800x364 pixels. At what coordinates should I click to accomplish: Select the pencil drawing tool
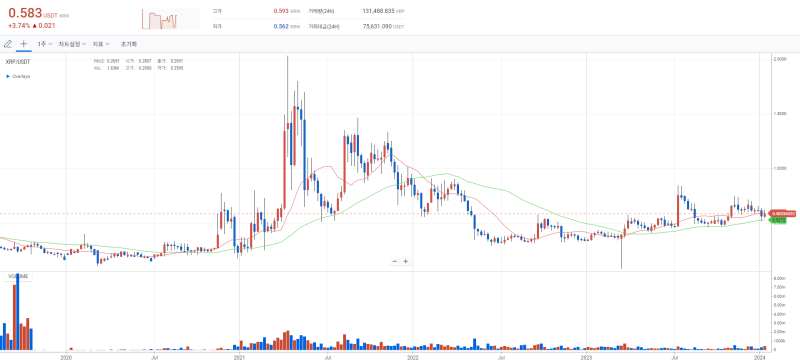pos(8,44)
